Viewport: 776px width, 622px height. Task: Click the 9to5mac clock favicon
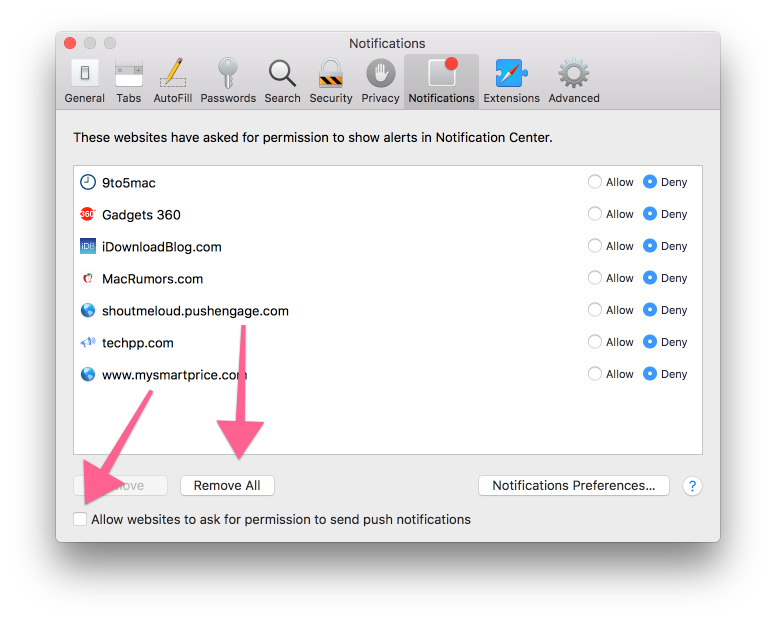coord(88,182)
